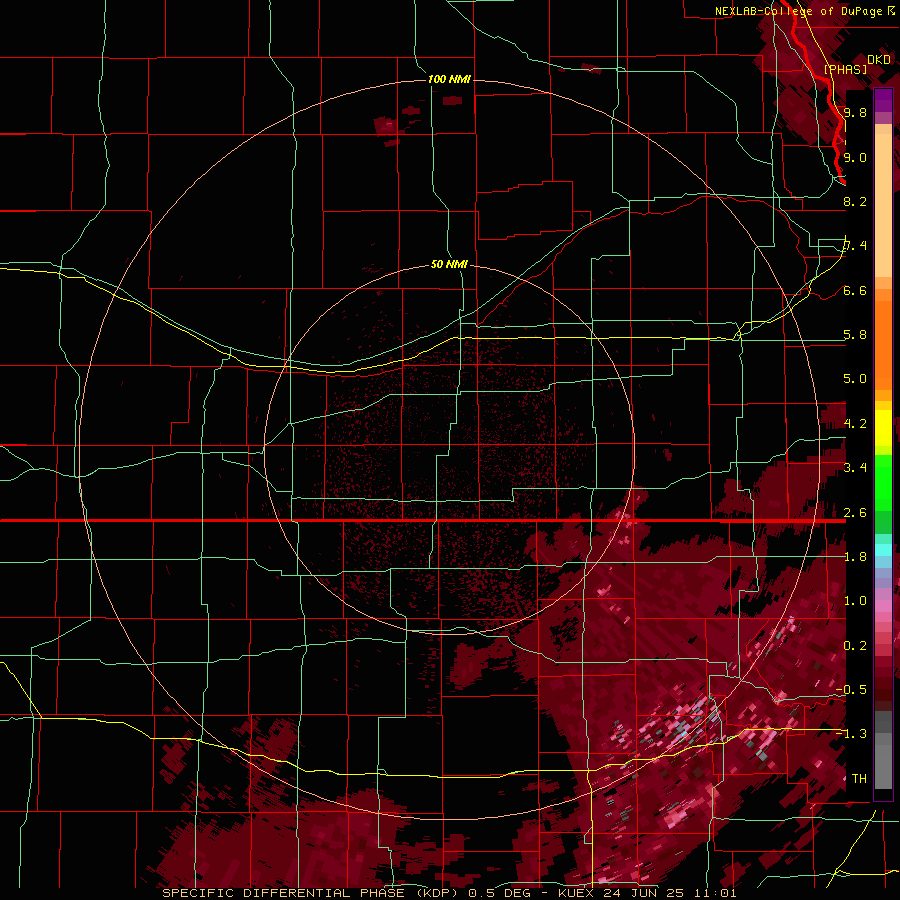Click the 1.0 scale value

pyautogui.click(x=855, y=601)
